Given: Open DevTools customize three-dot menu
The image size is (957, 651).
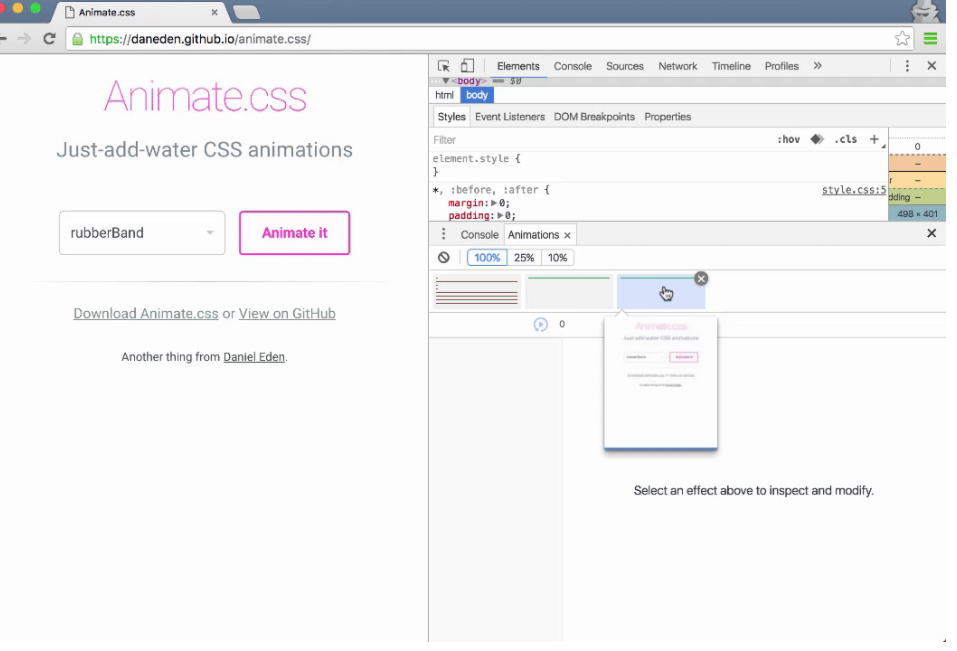Looking at the screenshot, I should tap(907, 66).
